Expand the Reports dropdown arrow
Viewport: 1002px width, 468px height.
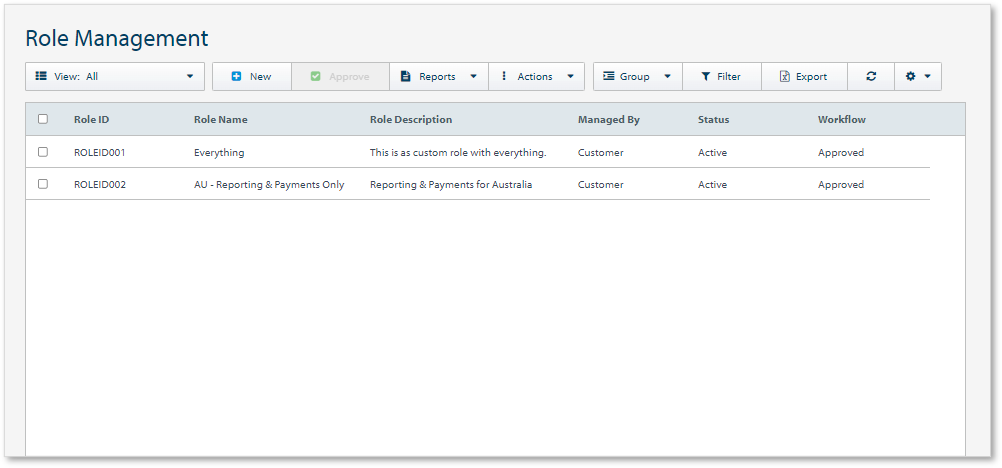(473, 77)
